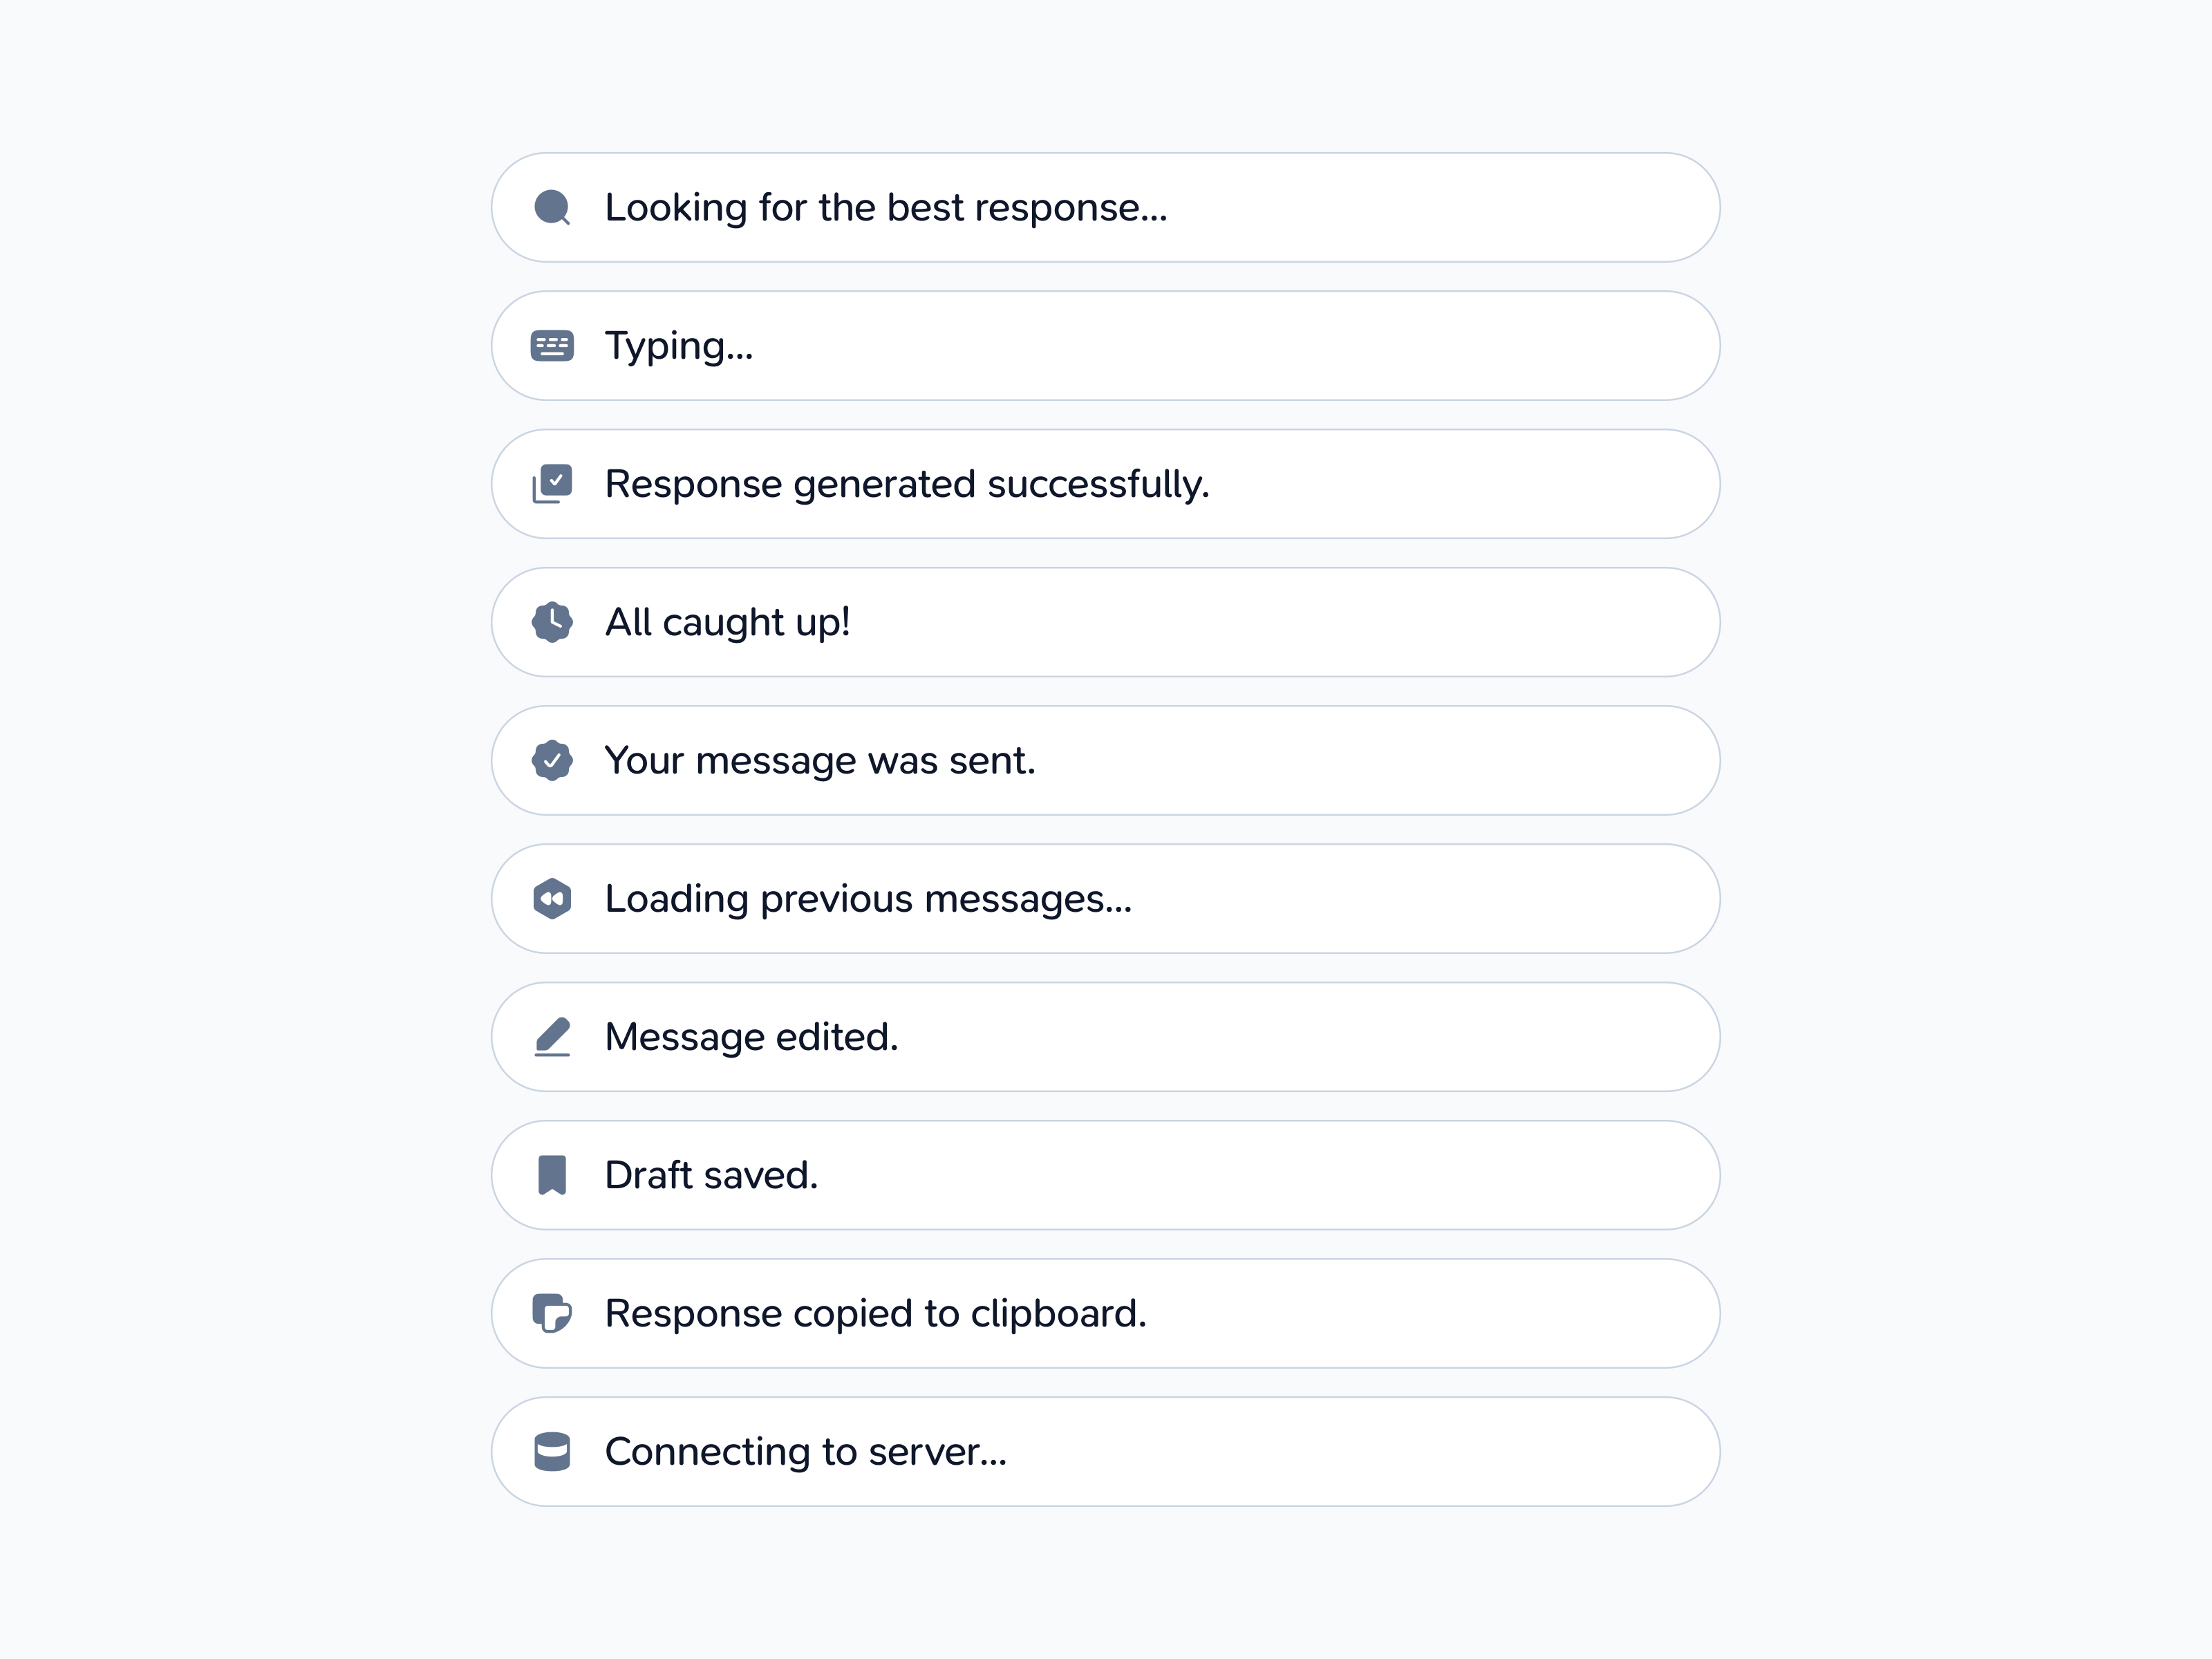Click the "Connecting to server..." text
Viewport: 2212px width, 1659px height.
[806, 1452]
